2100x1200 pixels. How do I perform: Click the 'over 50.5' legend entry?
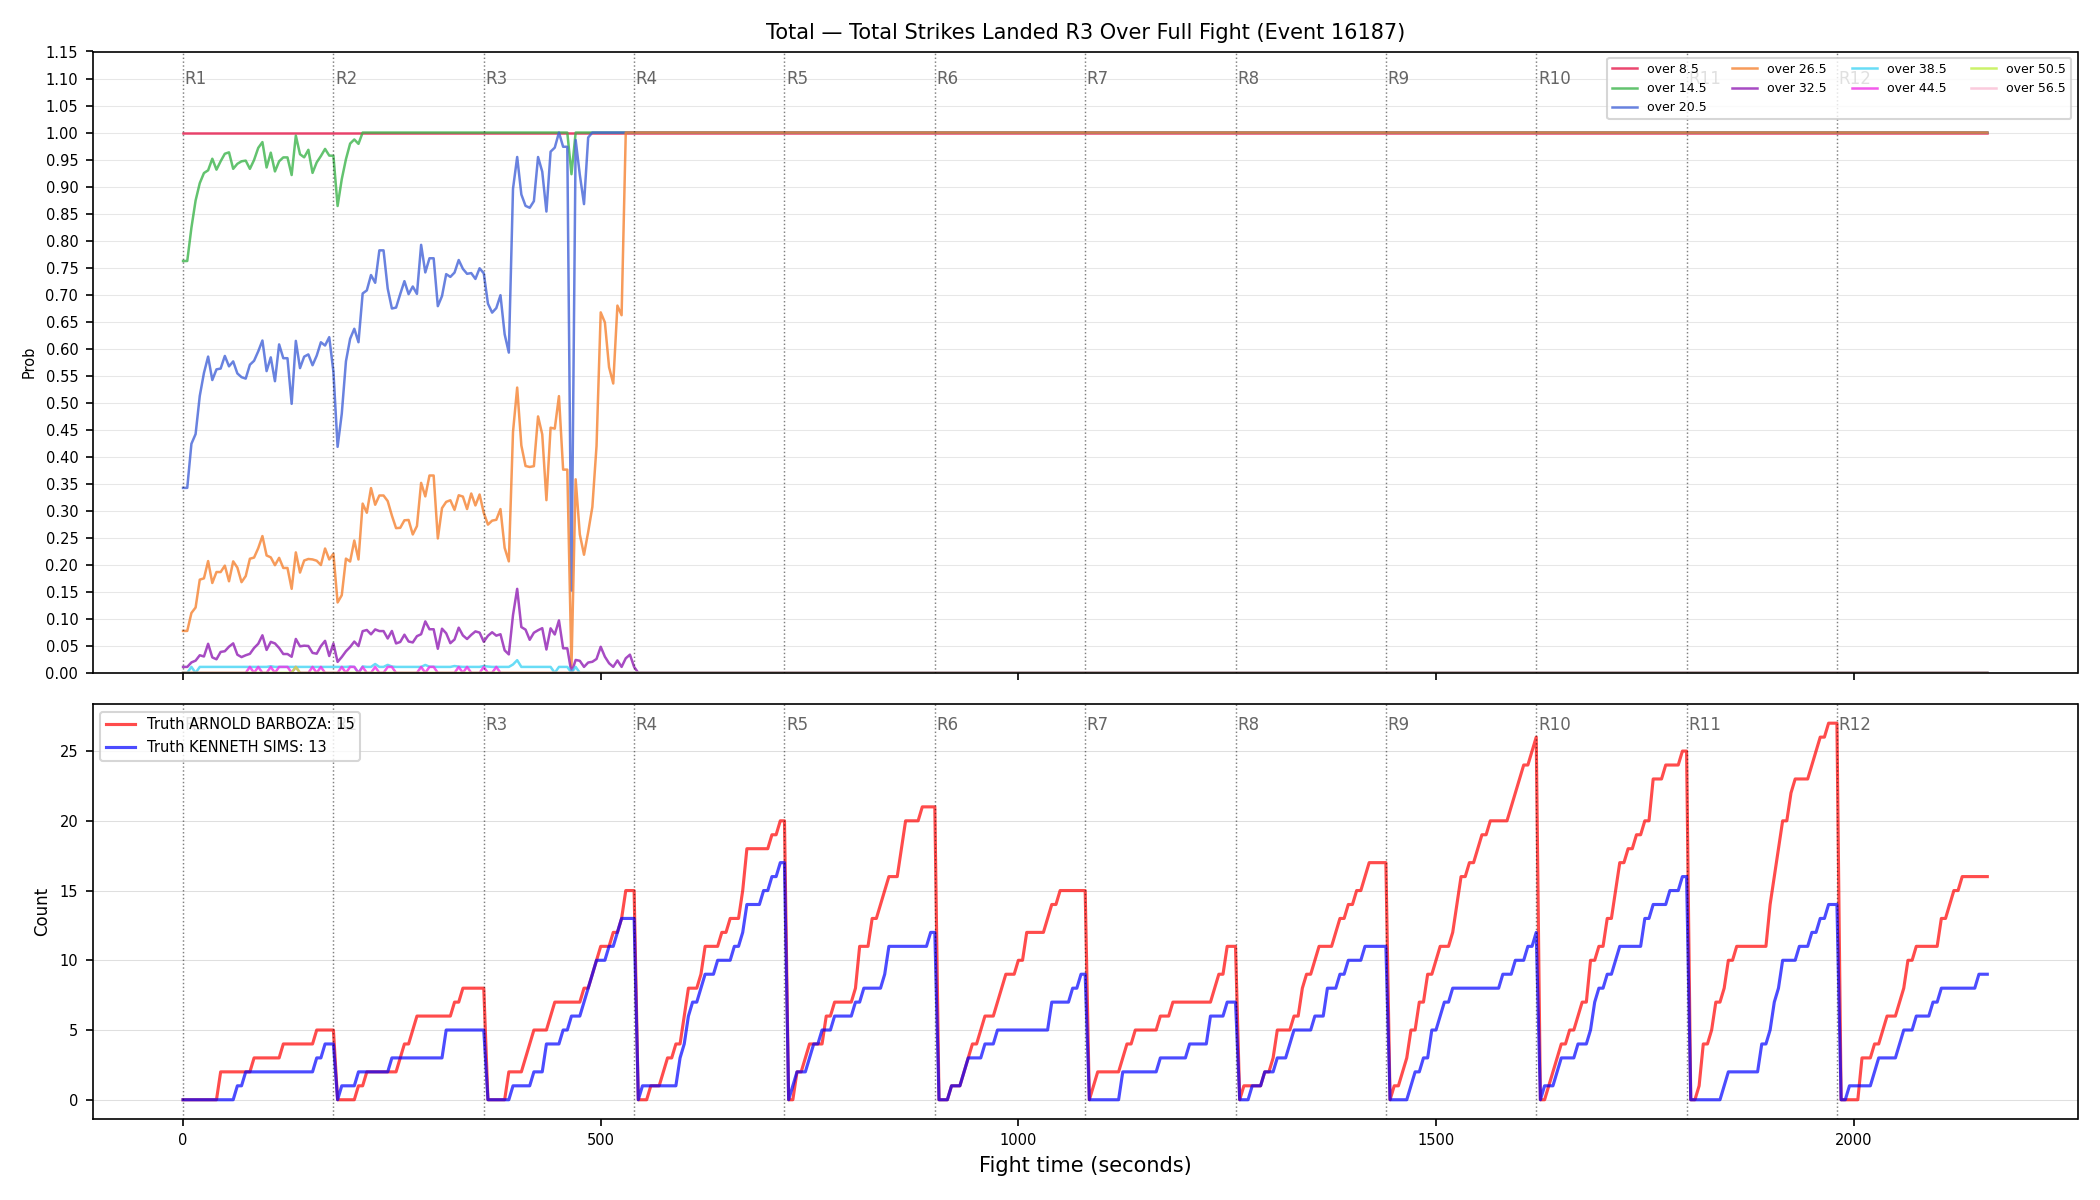click(2018, 69)
